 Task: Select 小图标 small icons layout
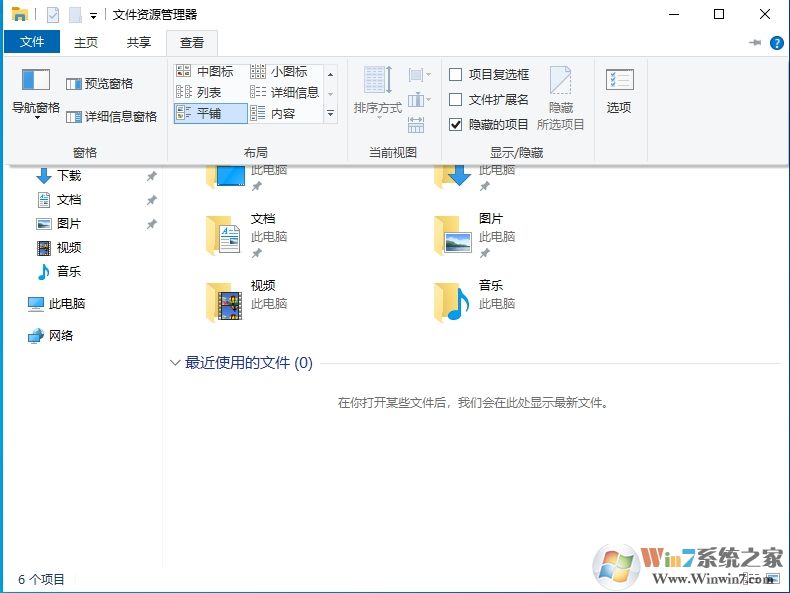tap(279, 72)
